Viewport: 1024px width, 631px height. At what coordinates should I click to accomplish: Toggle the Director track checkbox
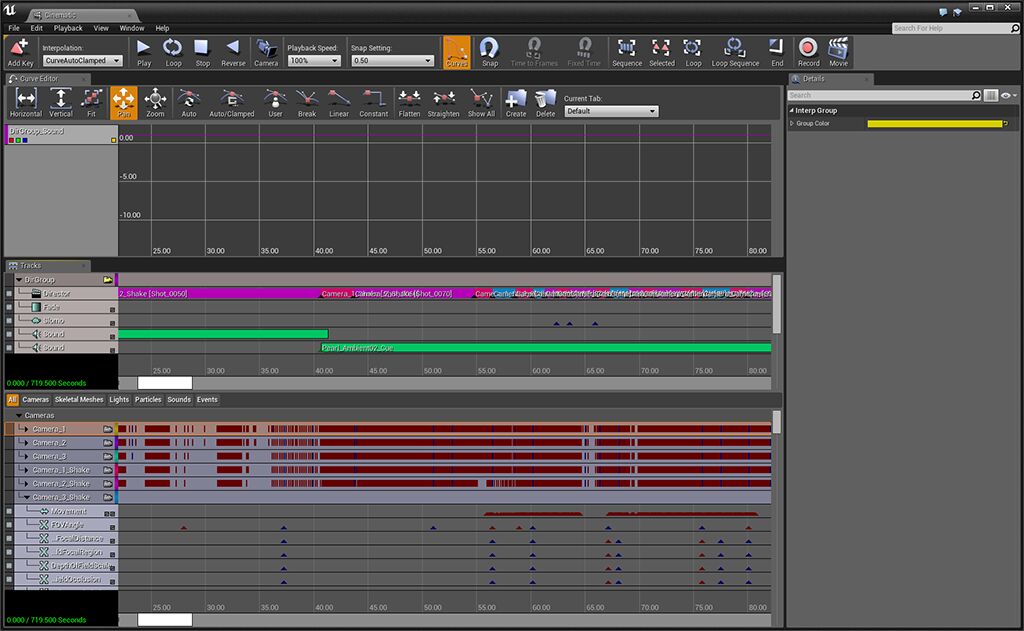9,294
